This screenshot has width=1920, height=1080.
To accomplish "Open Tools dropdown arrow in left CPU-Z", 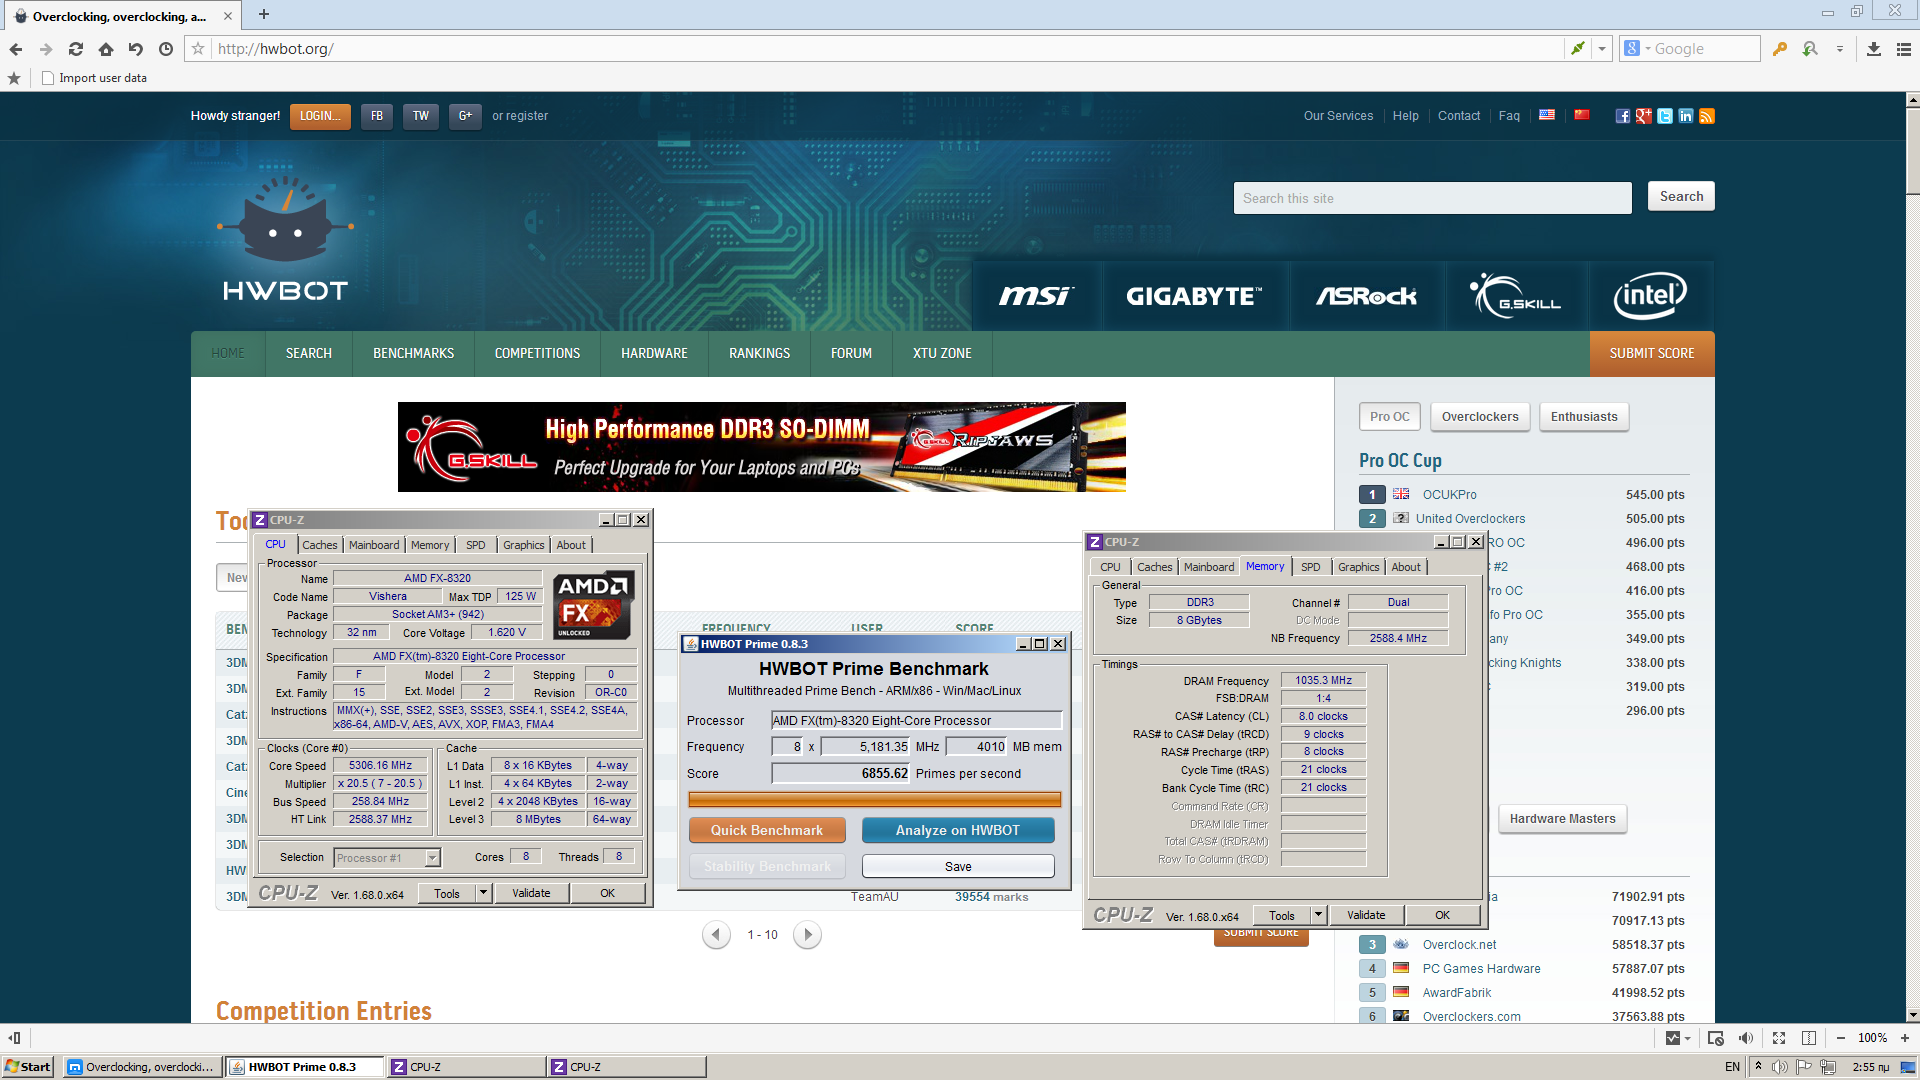I will (x=484, y=893).
